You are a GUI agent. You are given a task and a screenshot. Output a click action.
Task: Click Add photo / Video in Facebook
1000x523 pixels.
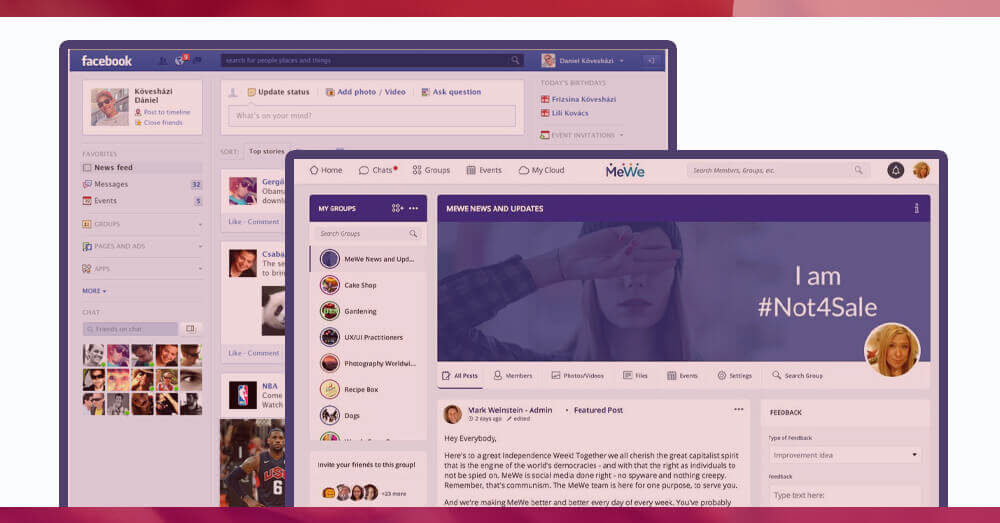tap(365, 92)
